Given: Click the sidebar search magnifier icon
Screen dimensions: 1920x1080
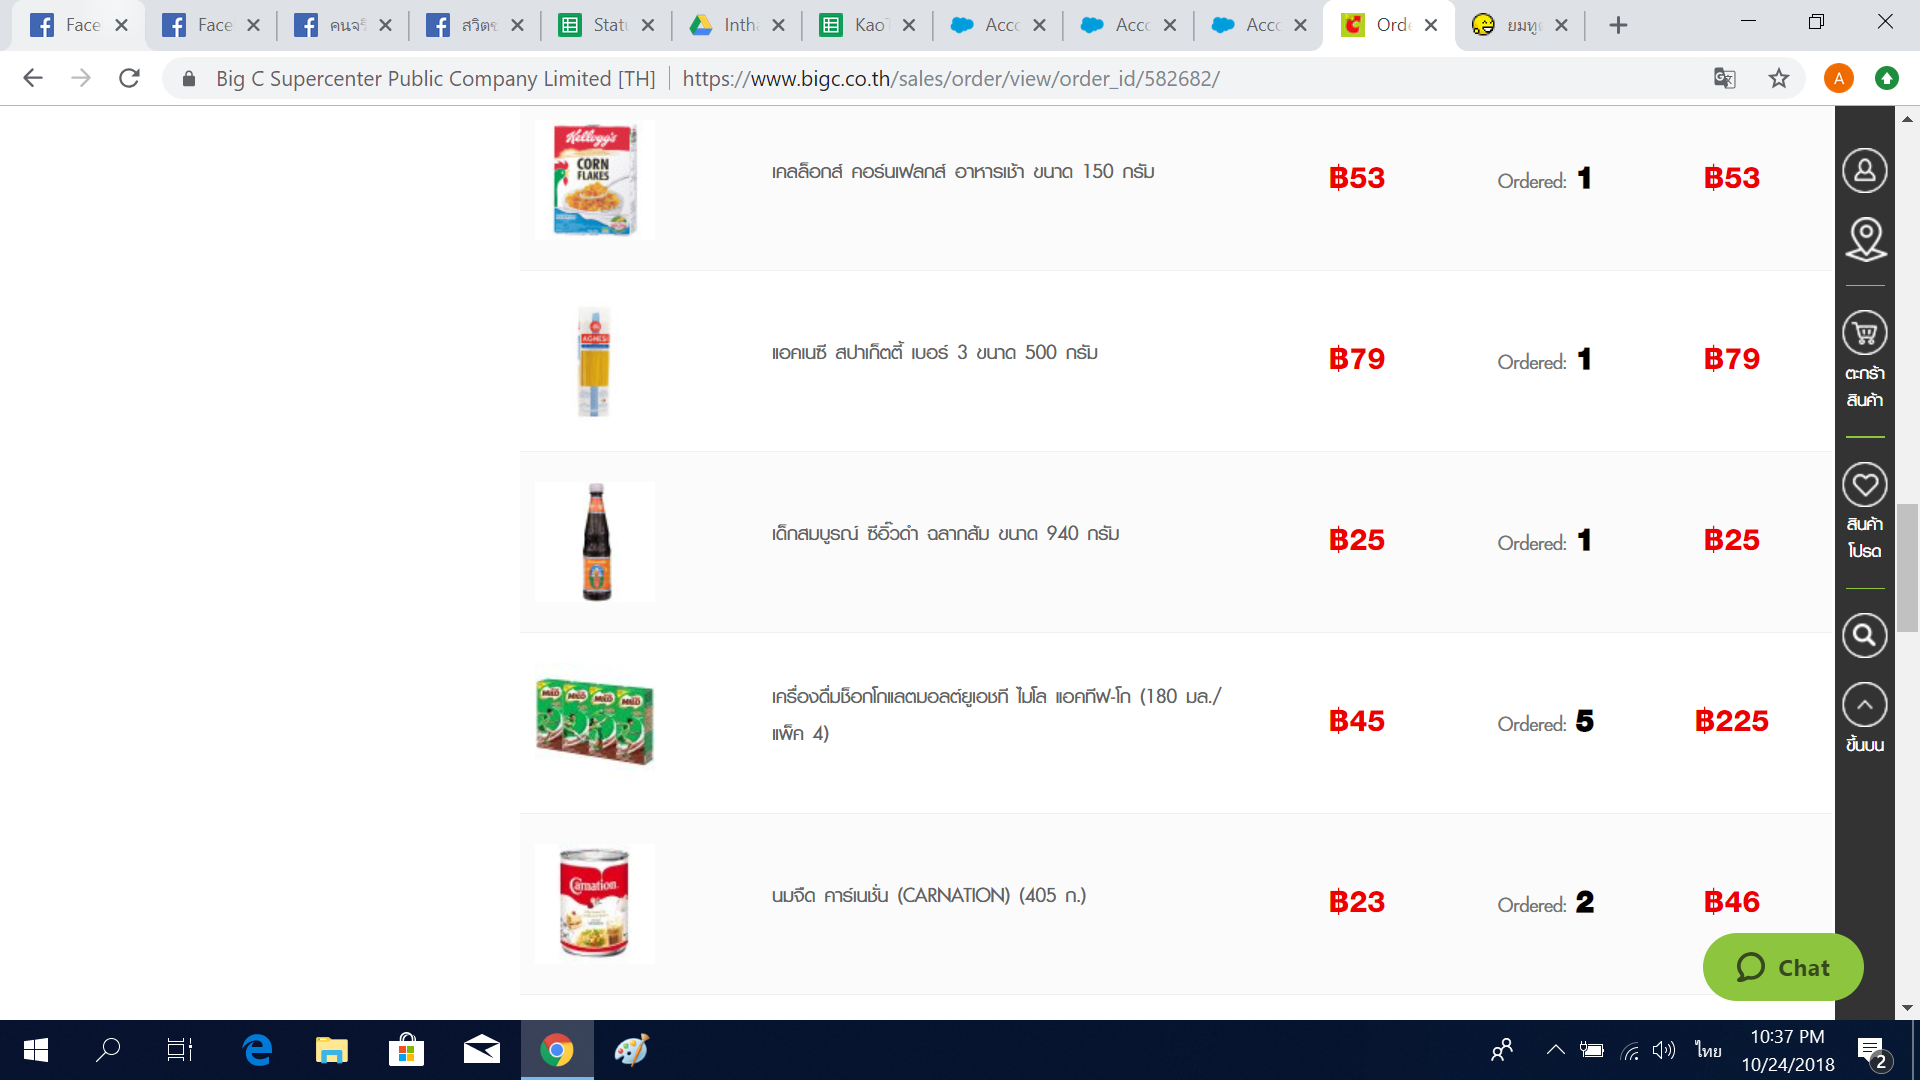Looking at the screenshot, I should point(1865,636).
